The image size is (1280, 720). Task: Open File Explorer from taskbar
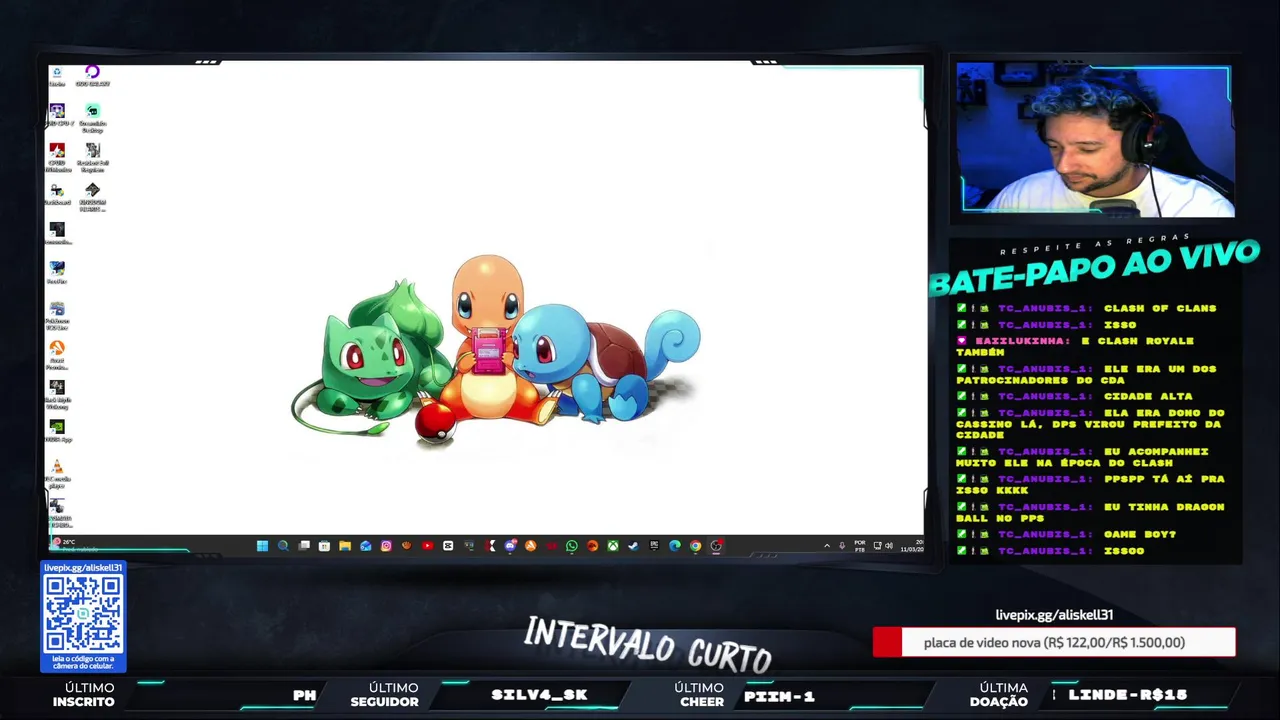pyautogui.click(x=345, y=546)
